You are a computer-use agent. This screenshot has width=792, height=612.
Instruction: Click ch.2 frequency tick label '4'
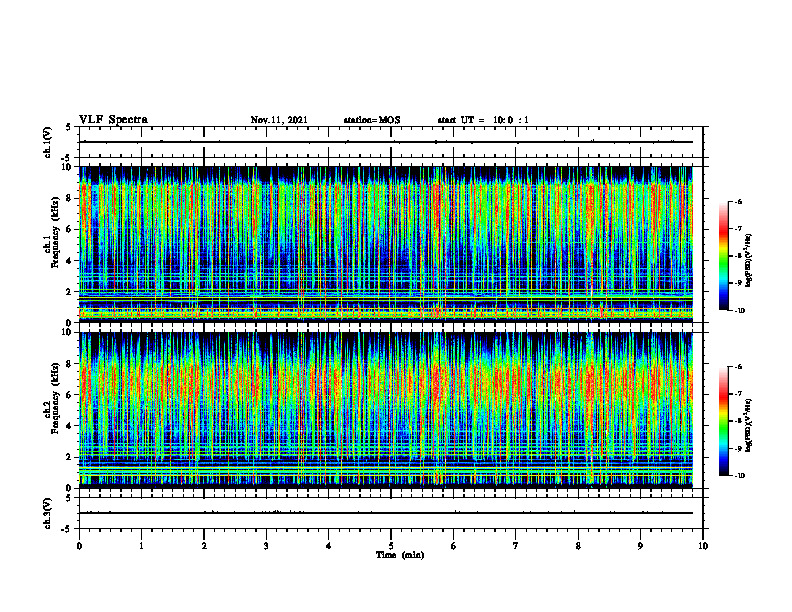click(70, 426)
